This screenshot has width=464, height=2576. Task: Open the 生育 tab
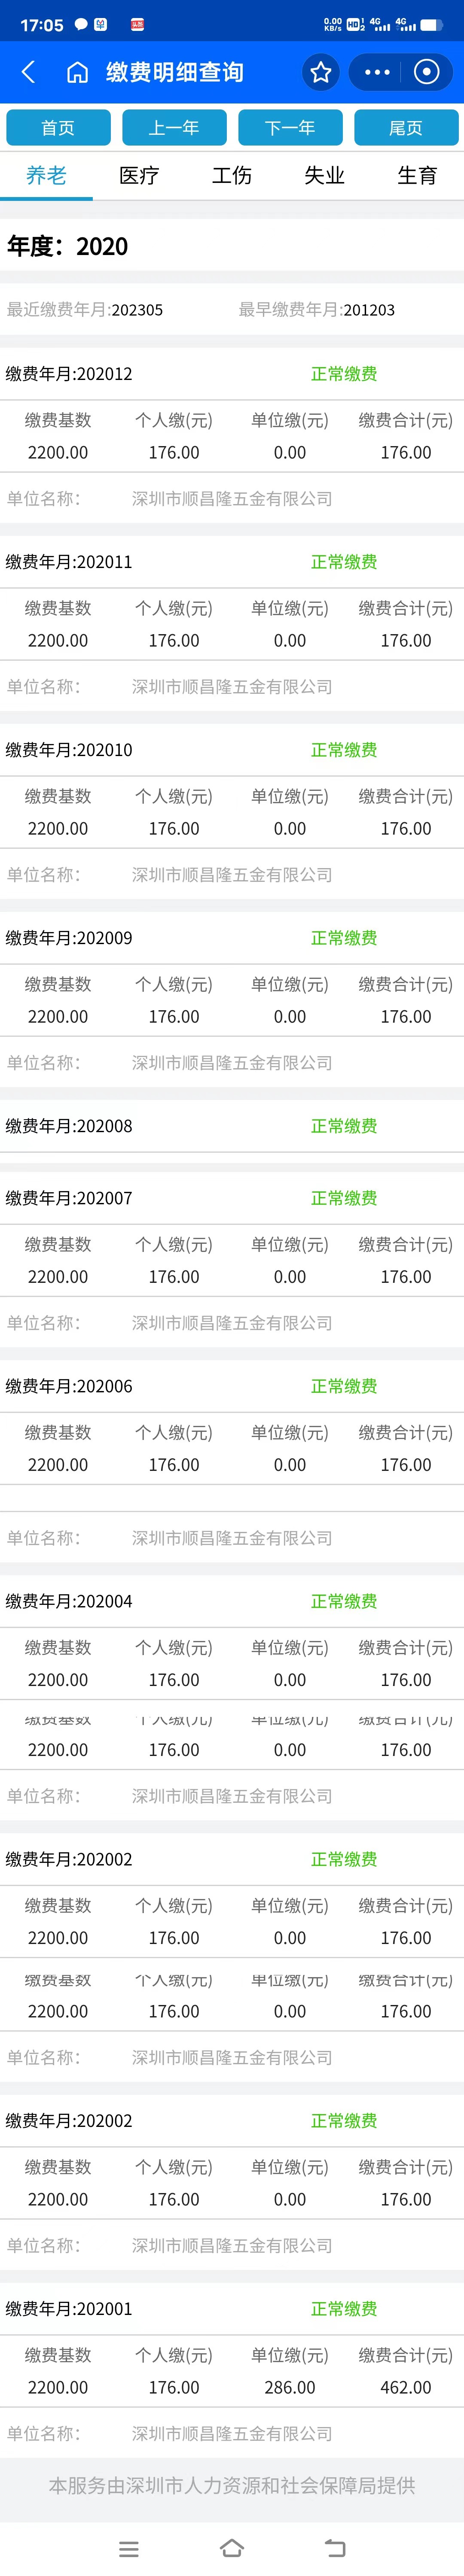417,176
